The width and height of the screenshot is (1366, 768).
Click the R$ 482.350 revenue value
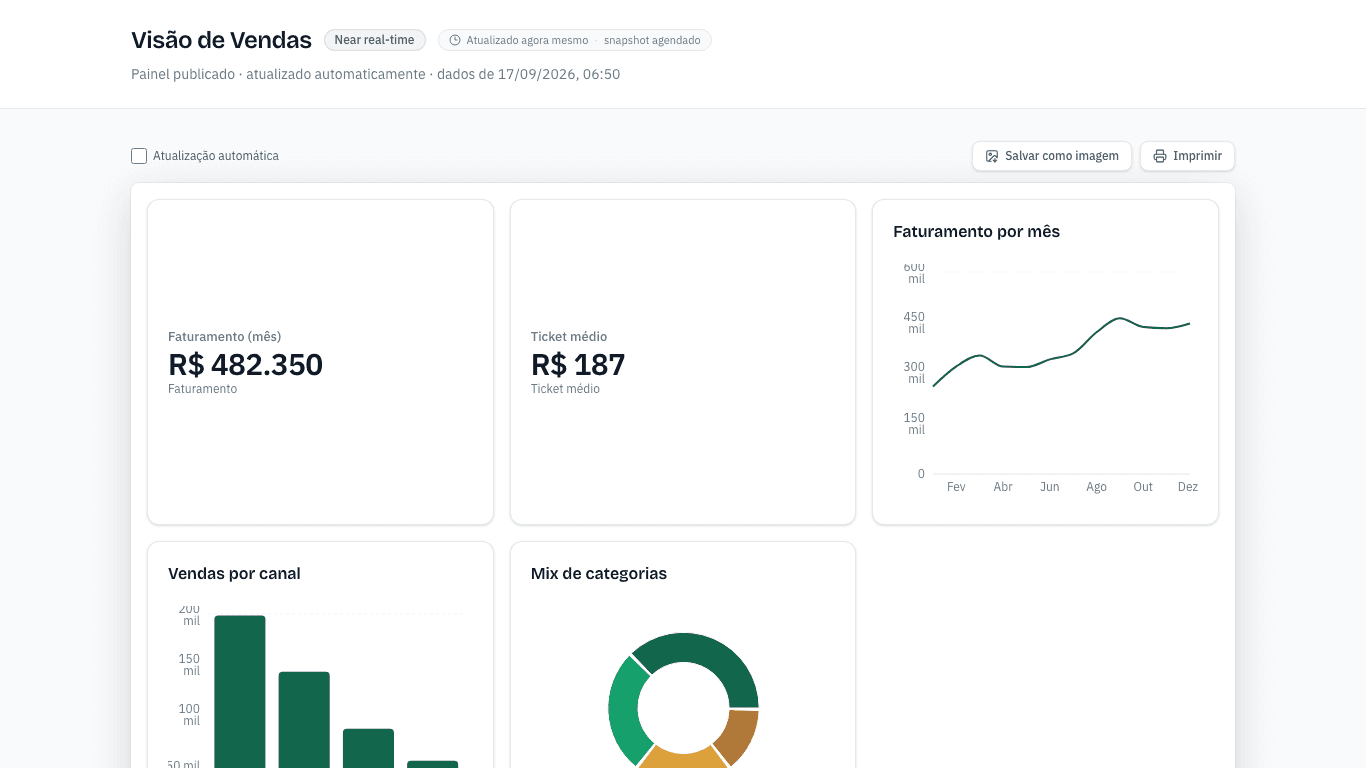[245, 364]
